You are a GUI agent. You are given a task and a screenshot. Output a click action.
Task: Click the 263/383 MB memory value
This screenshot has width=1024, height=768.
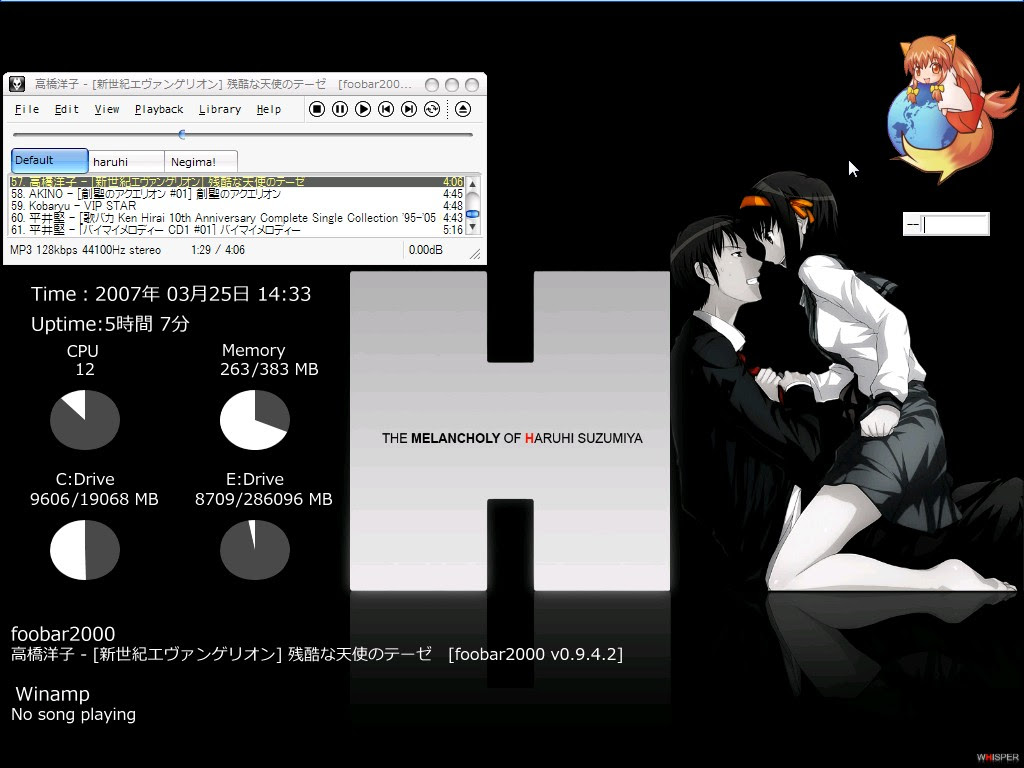[x=269, y=370]
